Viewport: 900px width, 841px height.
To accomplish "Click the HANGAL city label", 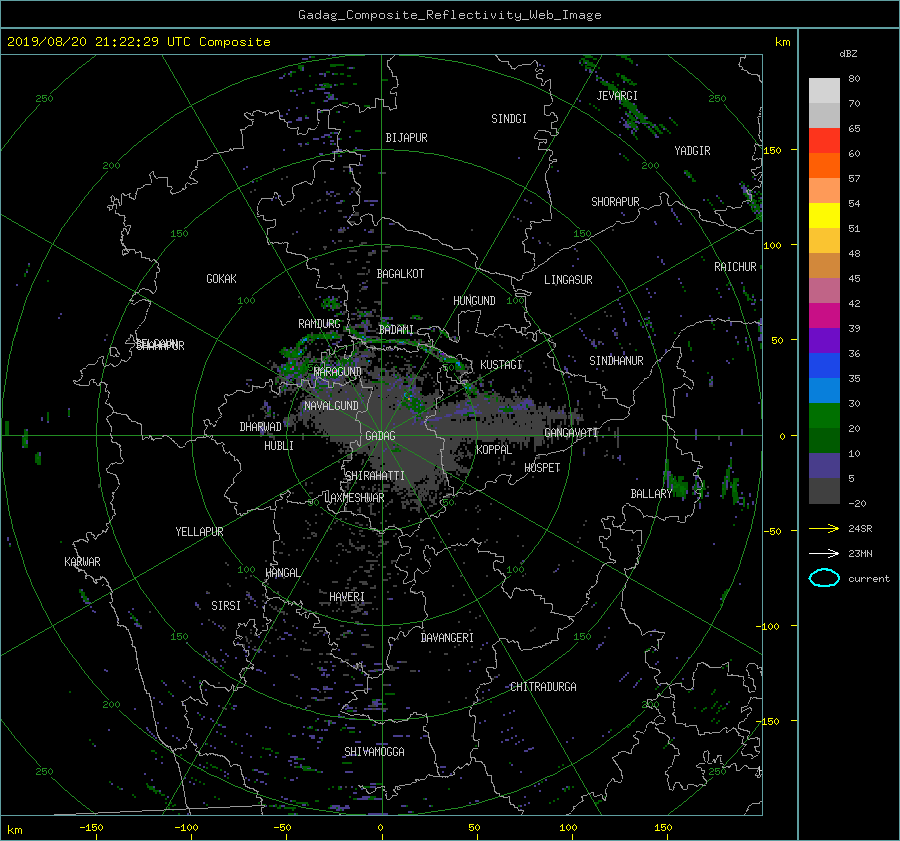I will [283, 573].
